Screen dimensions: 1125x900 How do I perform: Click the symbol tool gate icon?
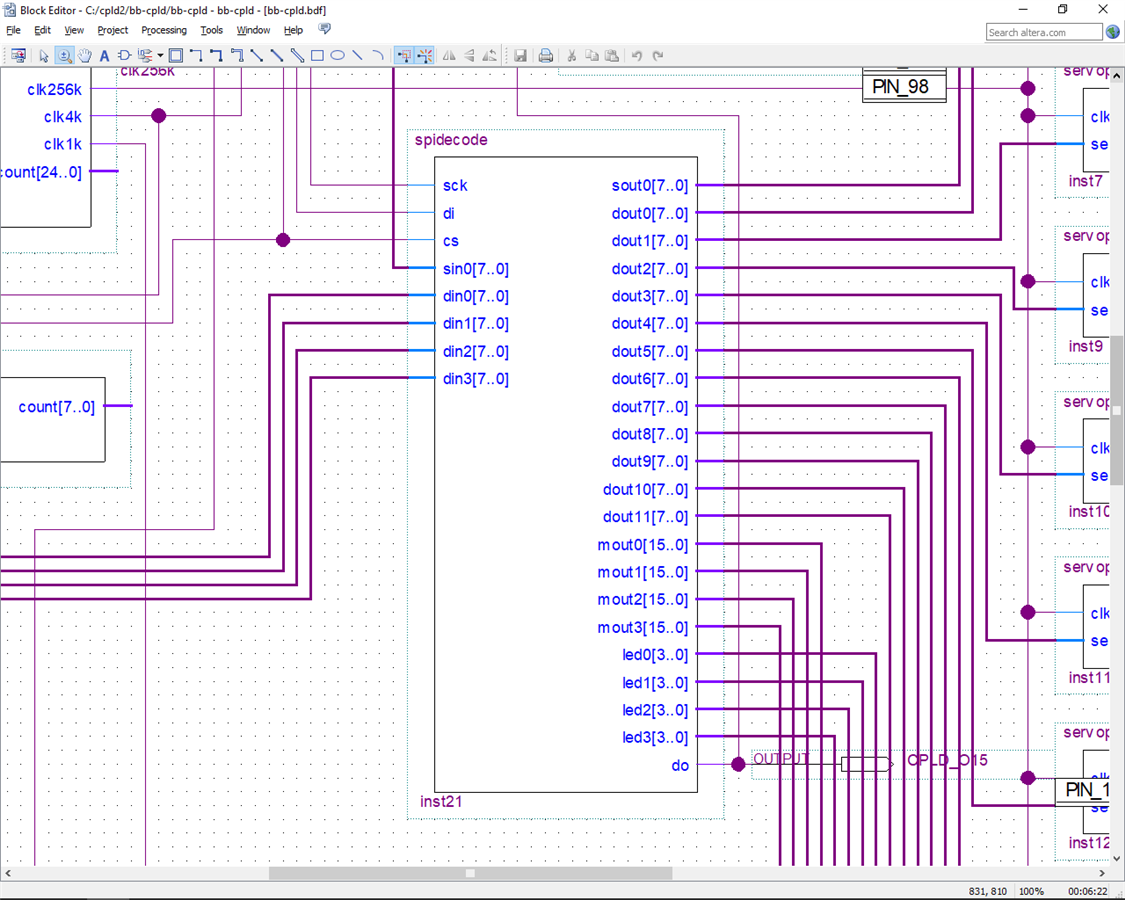[124, 56]
